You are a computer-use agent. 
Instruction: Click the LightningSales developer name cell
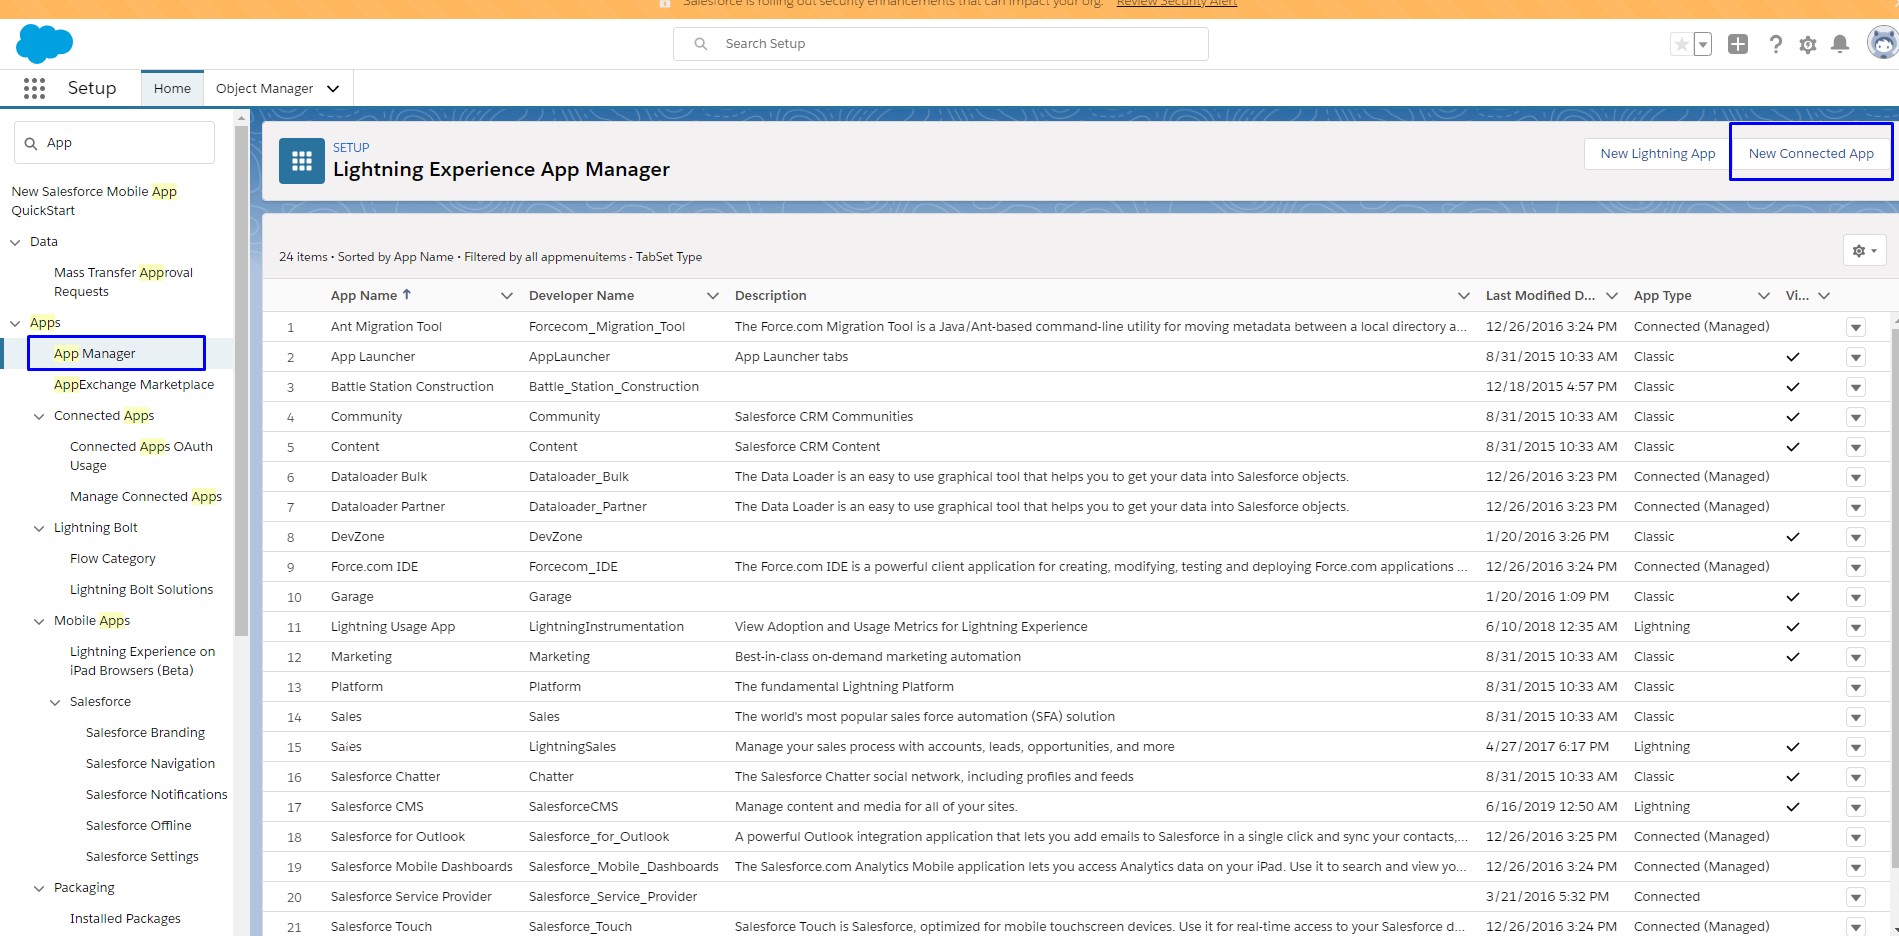pos(572,747)
